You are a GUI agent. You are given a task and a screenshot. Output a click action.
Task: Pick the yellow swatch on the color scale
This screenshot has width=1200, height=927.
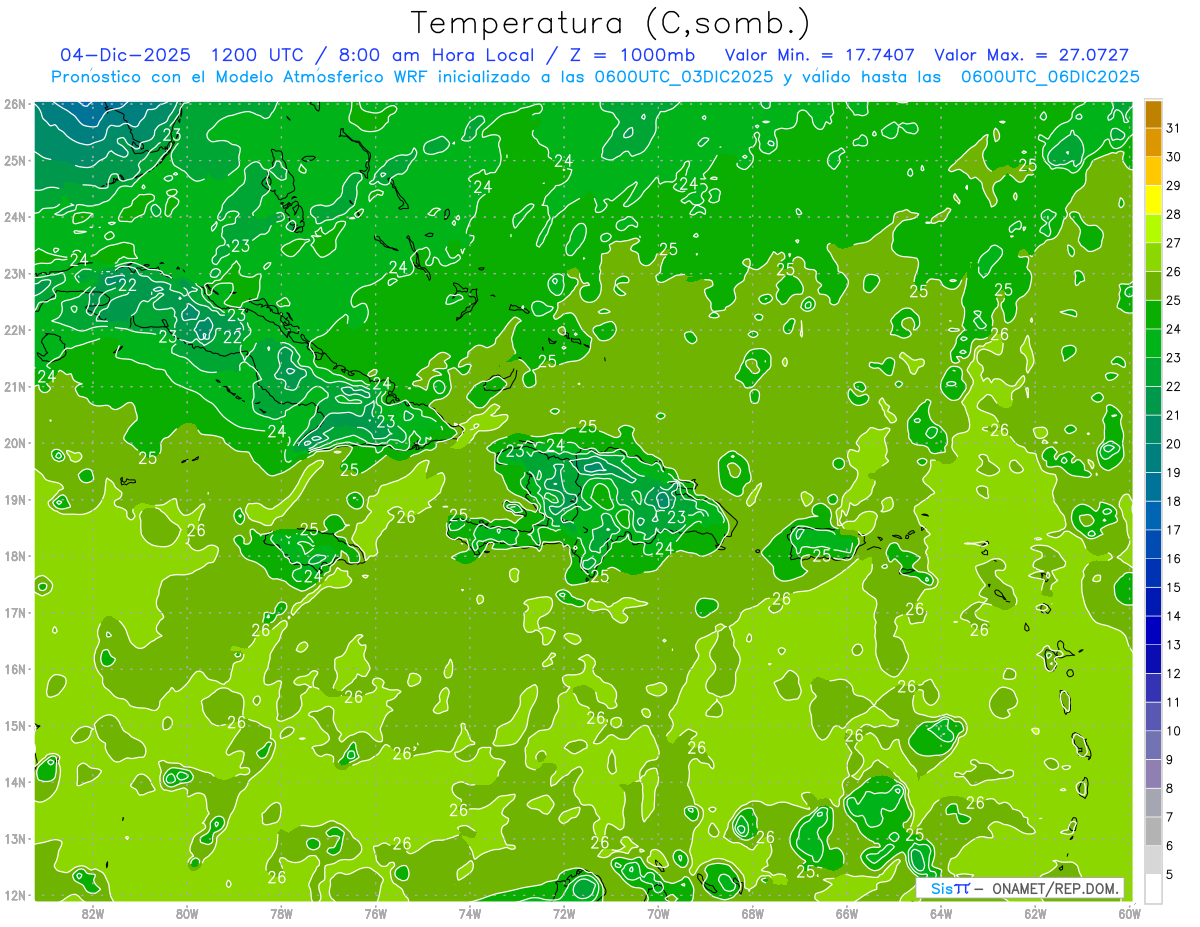pos(1153,198)
